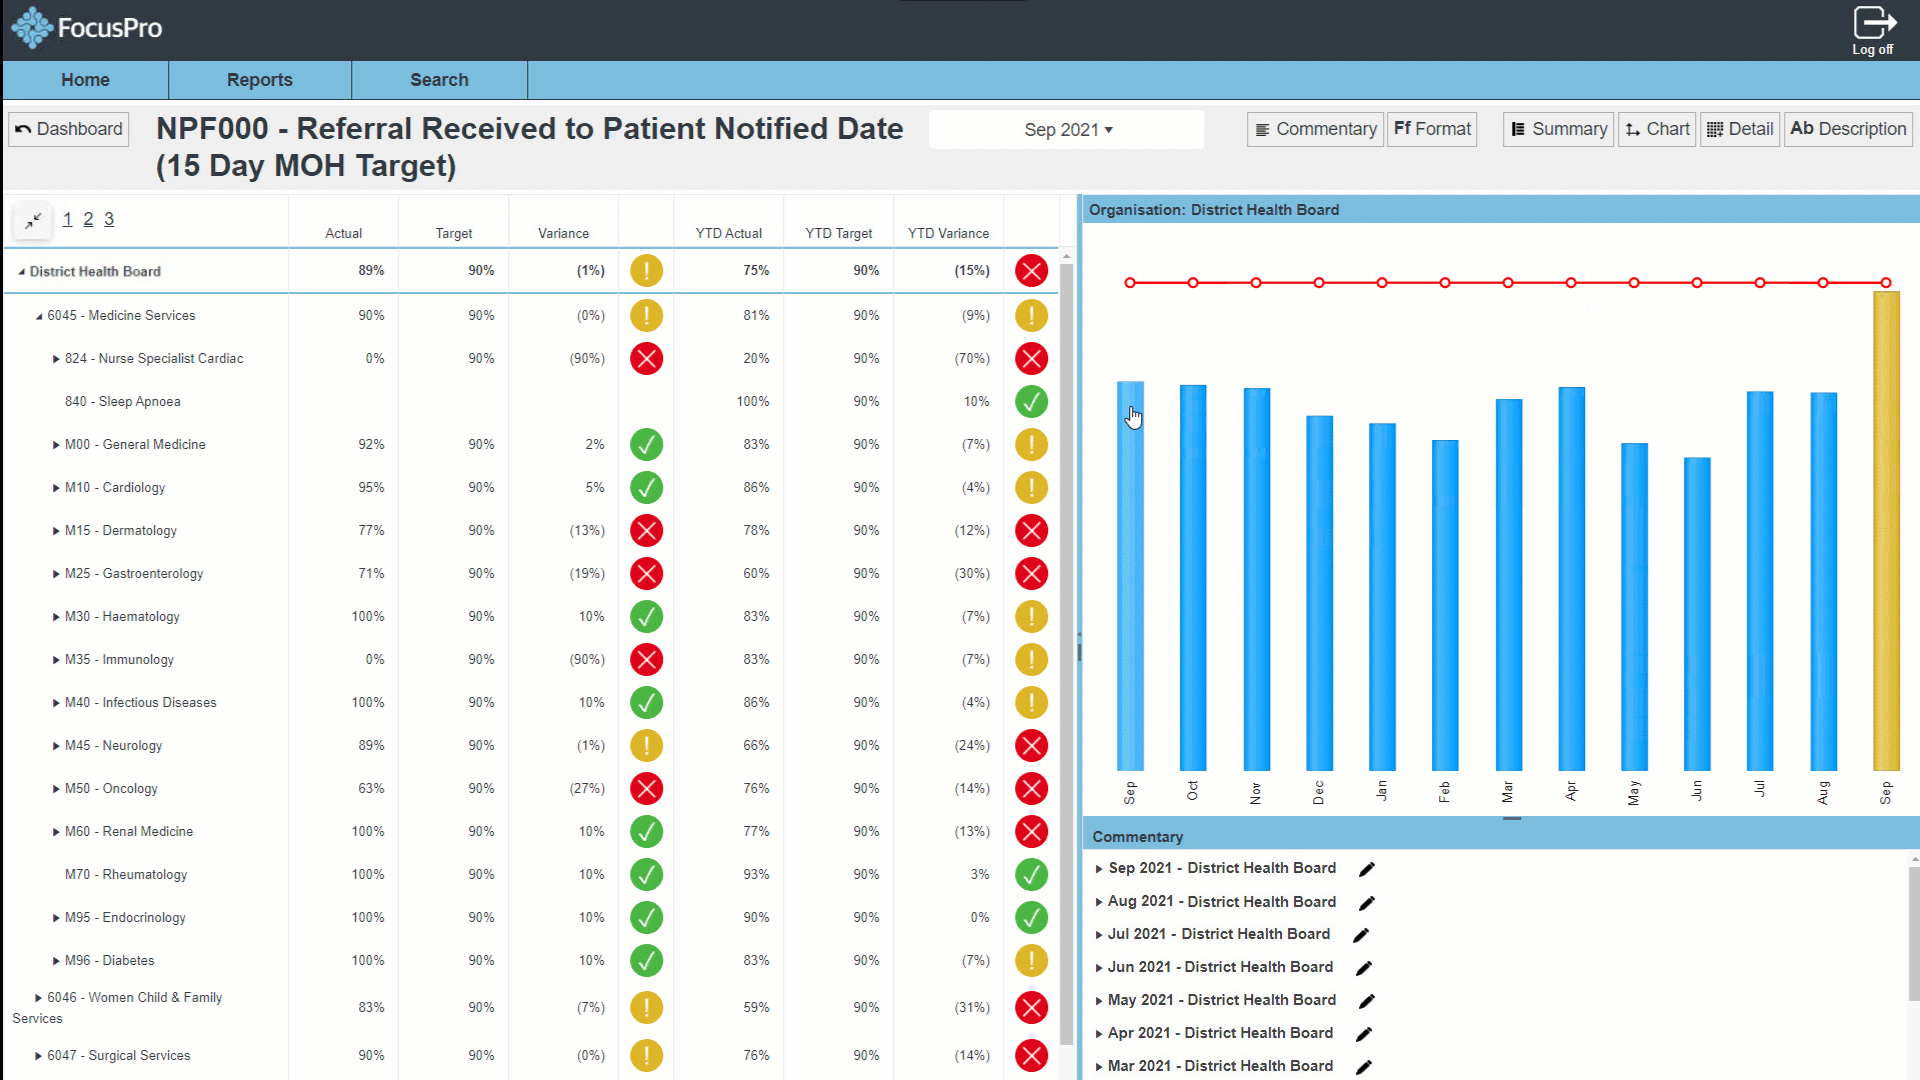1920x1080 pixels.
Task: Switch to Detail view
Action: tap(1740, 129)
